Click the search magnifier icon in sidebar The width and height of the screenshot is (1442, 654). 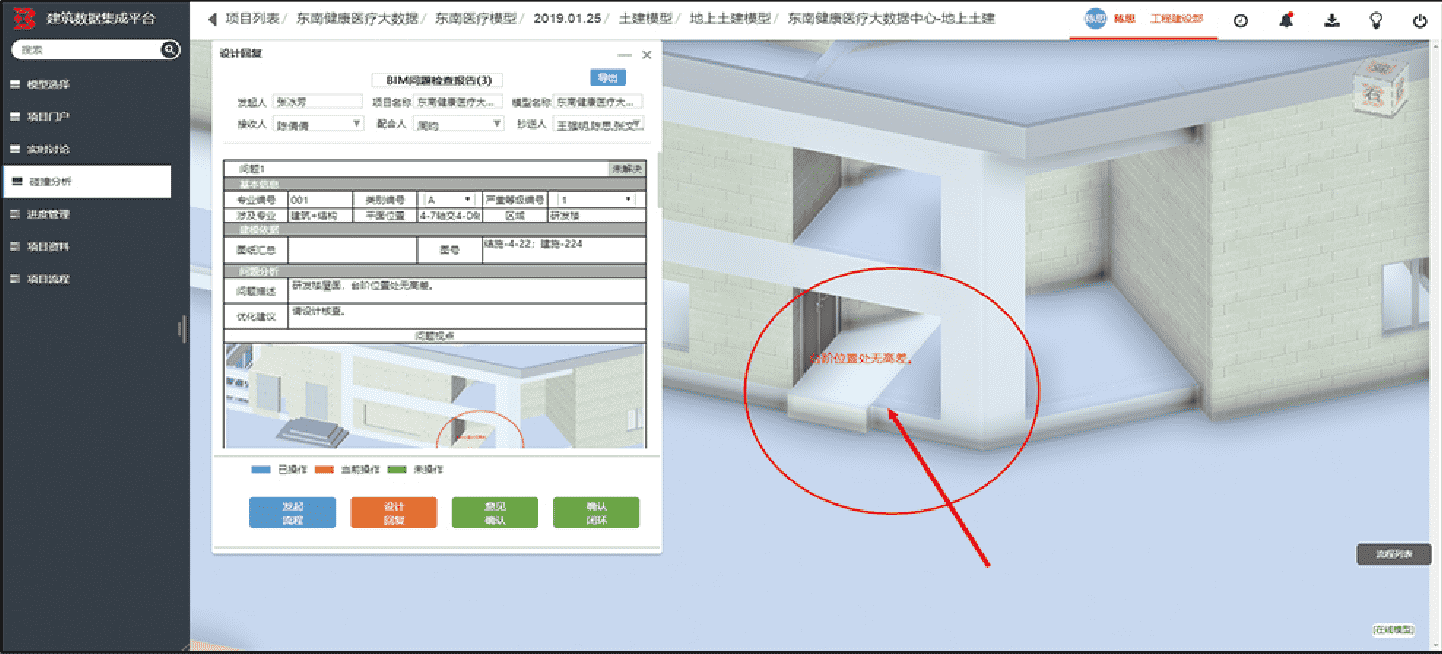point(169,50)
